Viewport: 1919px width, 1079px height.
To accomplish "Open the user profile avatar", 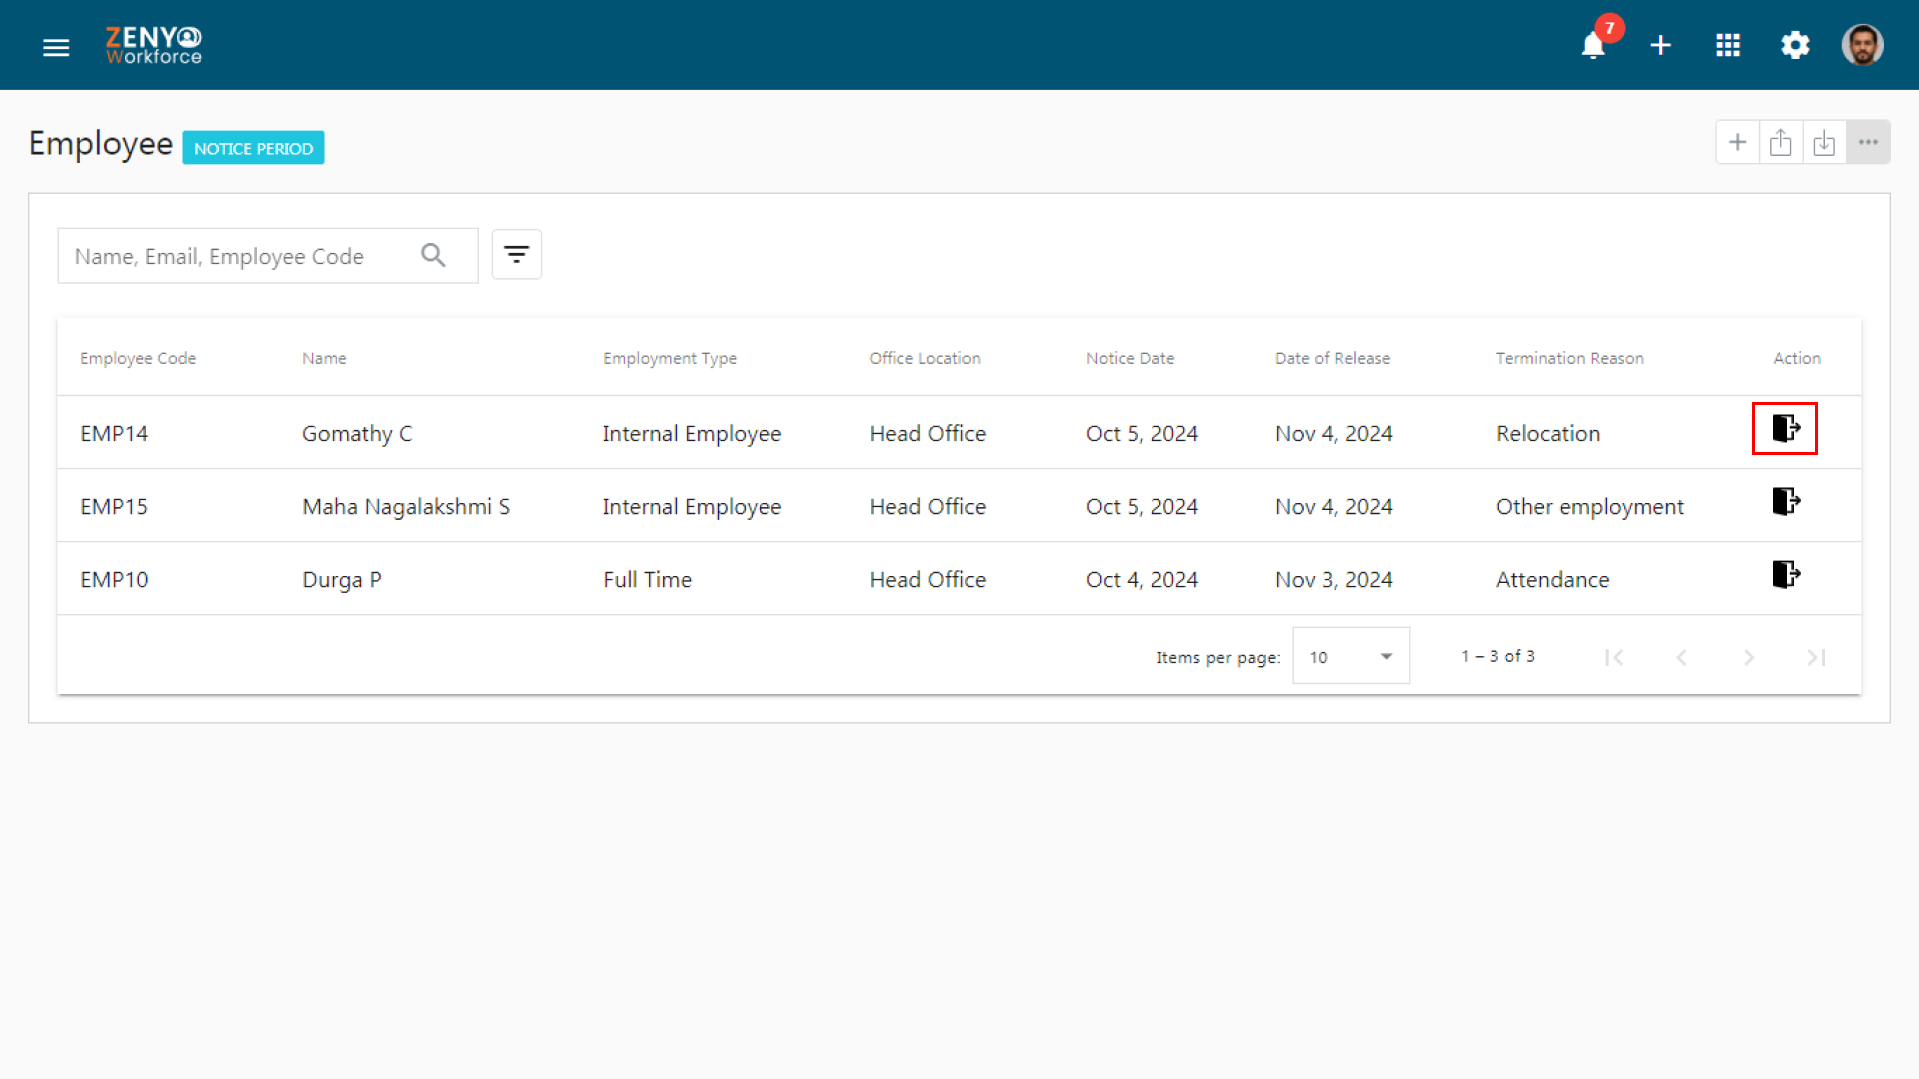I will [1862, 45].
